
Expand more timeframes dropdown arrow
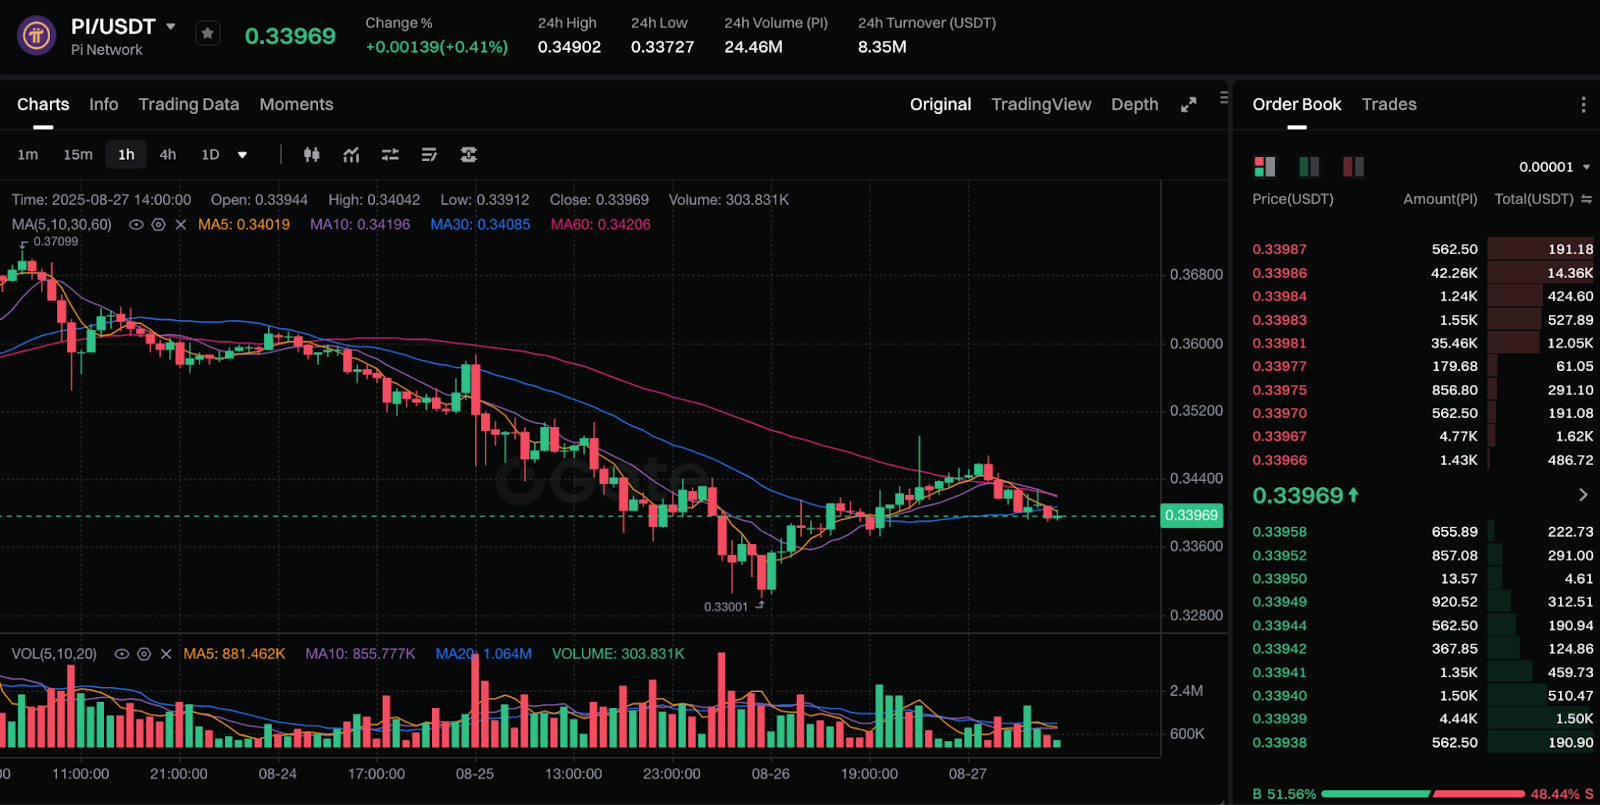242,155
